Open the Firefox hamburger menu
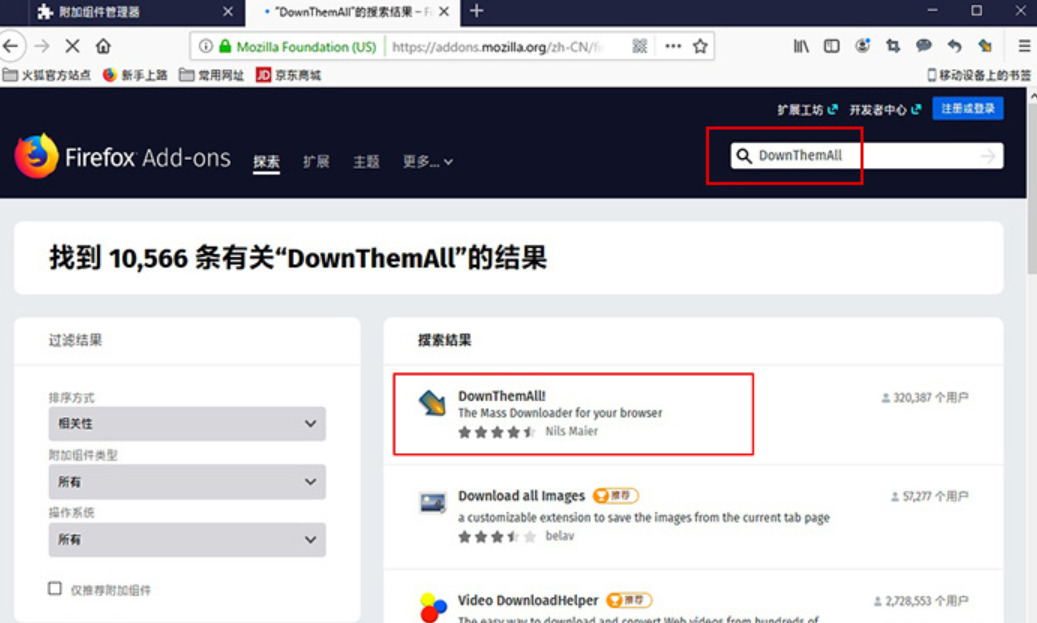Image resolution: width=1037 pixels, height=623 pixels. click(x=1024, y=46)
